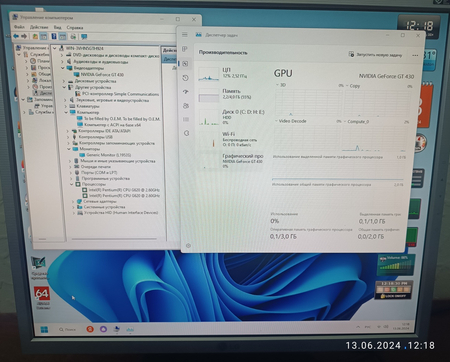The height and width of the screenshot is (362, 450).
Task: Collapse the Видеоадаптеры device node
Action: pyautogui.click(x=63, y=68)
